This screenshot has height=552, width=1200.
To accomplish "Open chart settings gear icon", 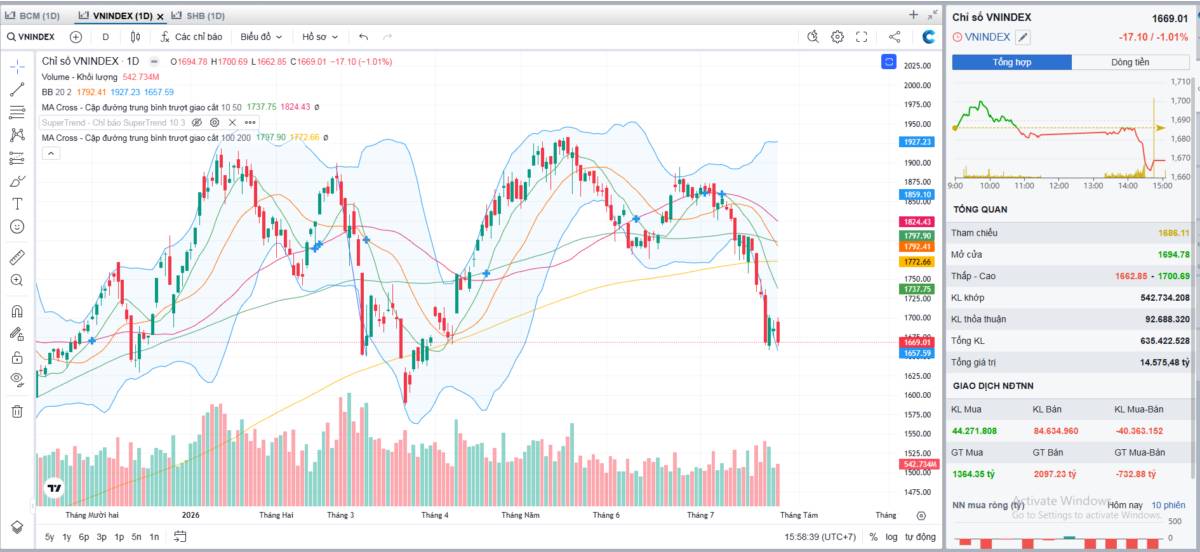I will [x=838, y=37].
